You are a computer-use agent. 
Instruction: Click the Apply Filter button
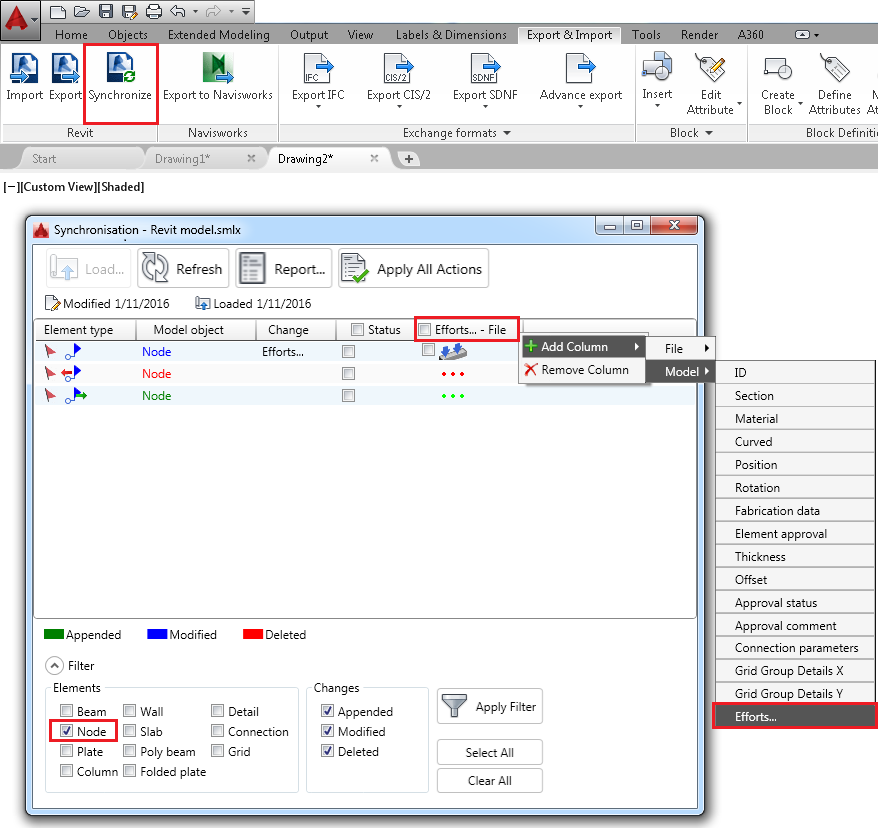pos(489,707)
